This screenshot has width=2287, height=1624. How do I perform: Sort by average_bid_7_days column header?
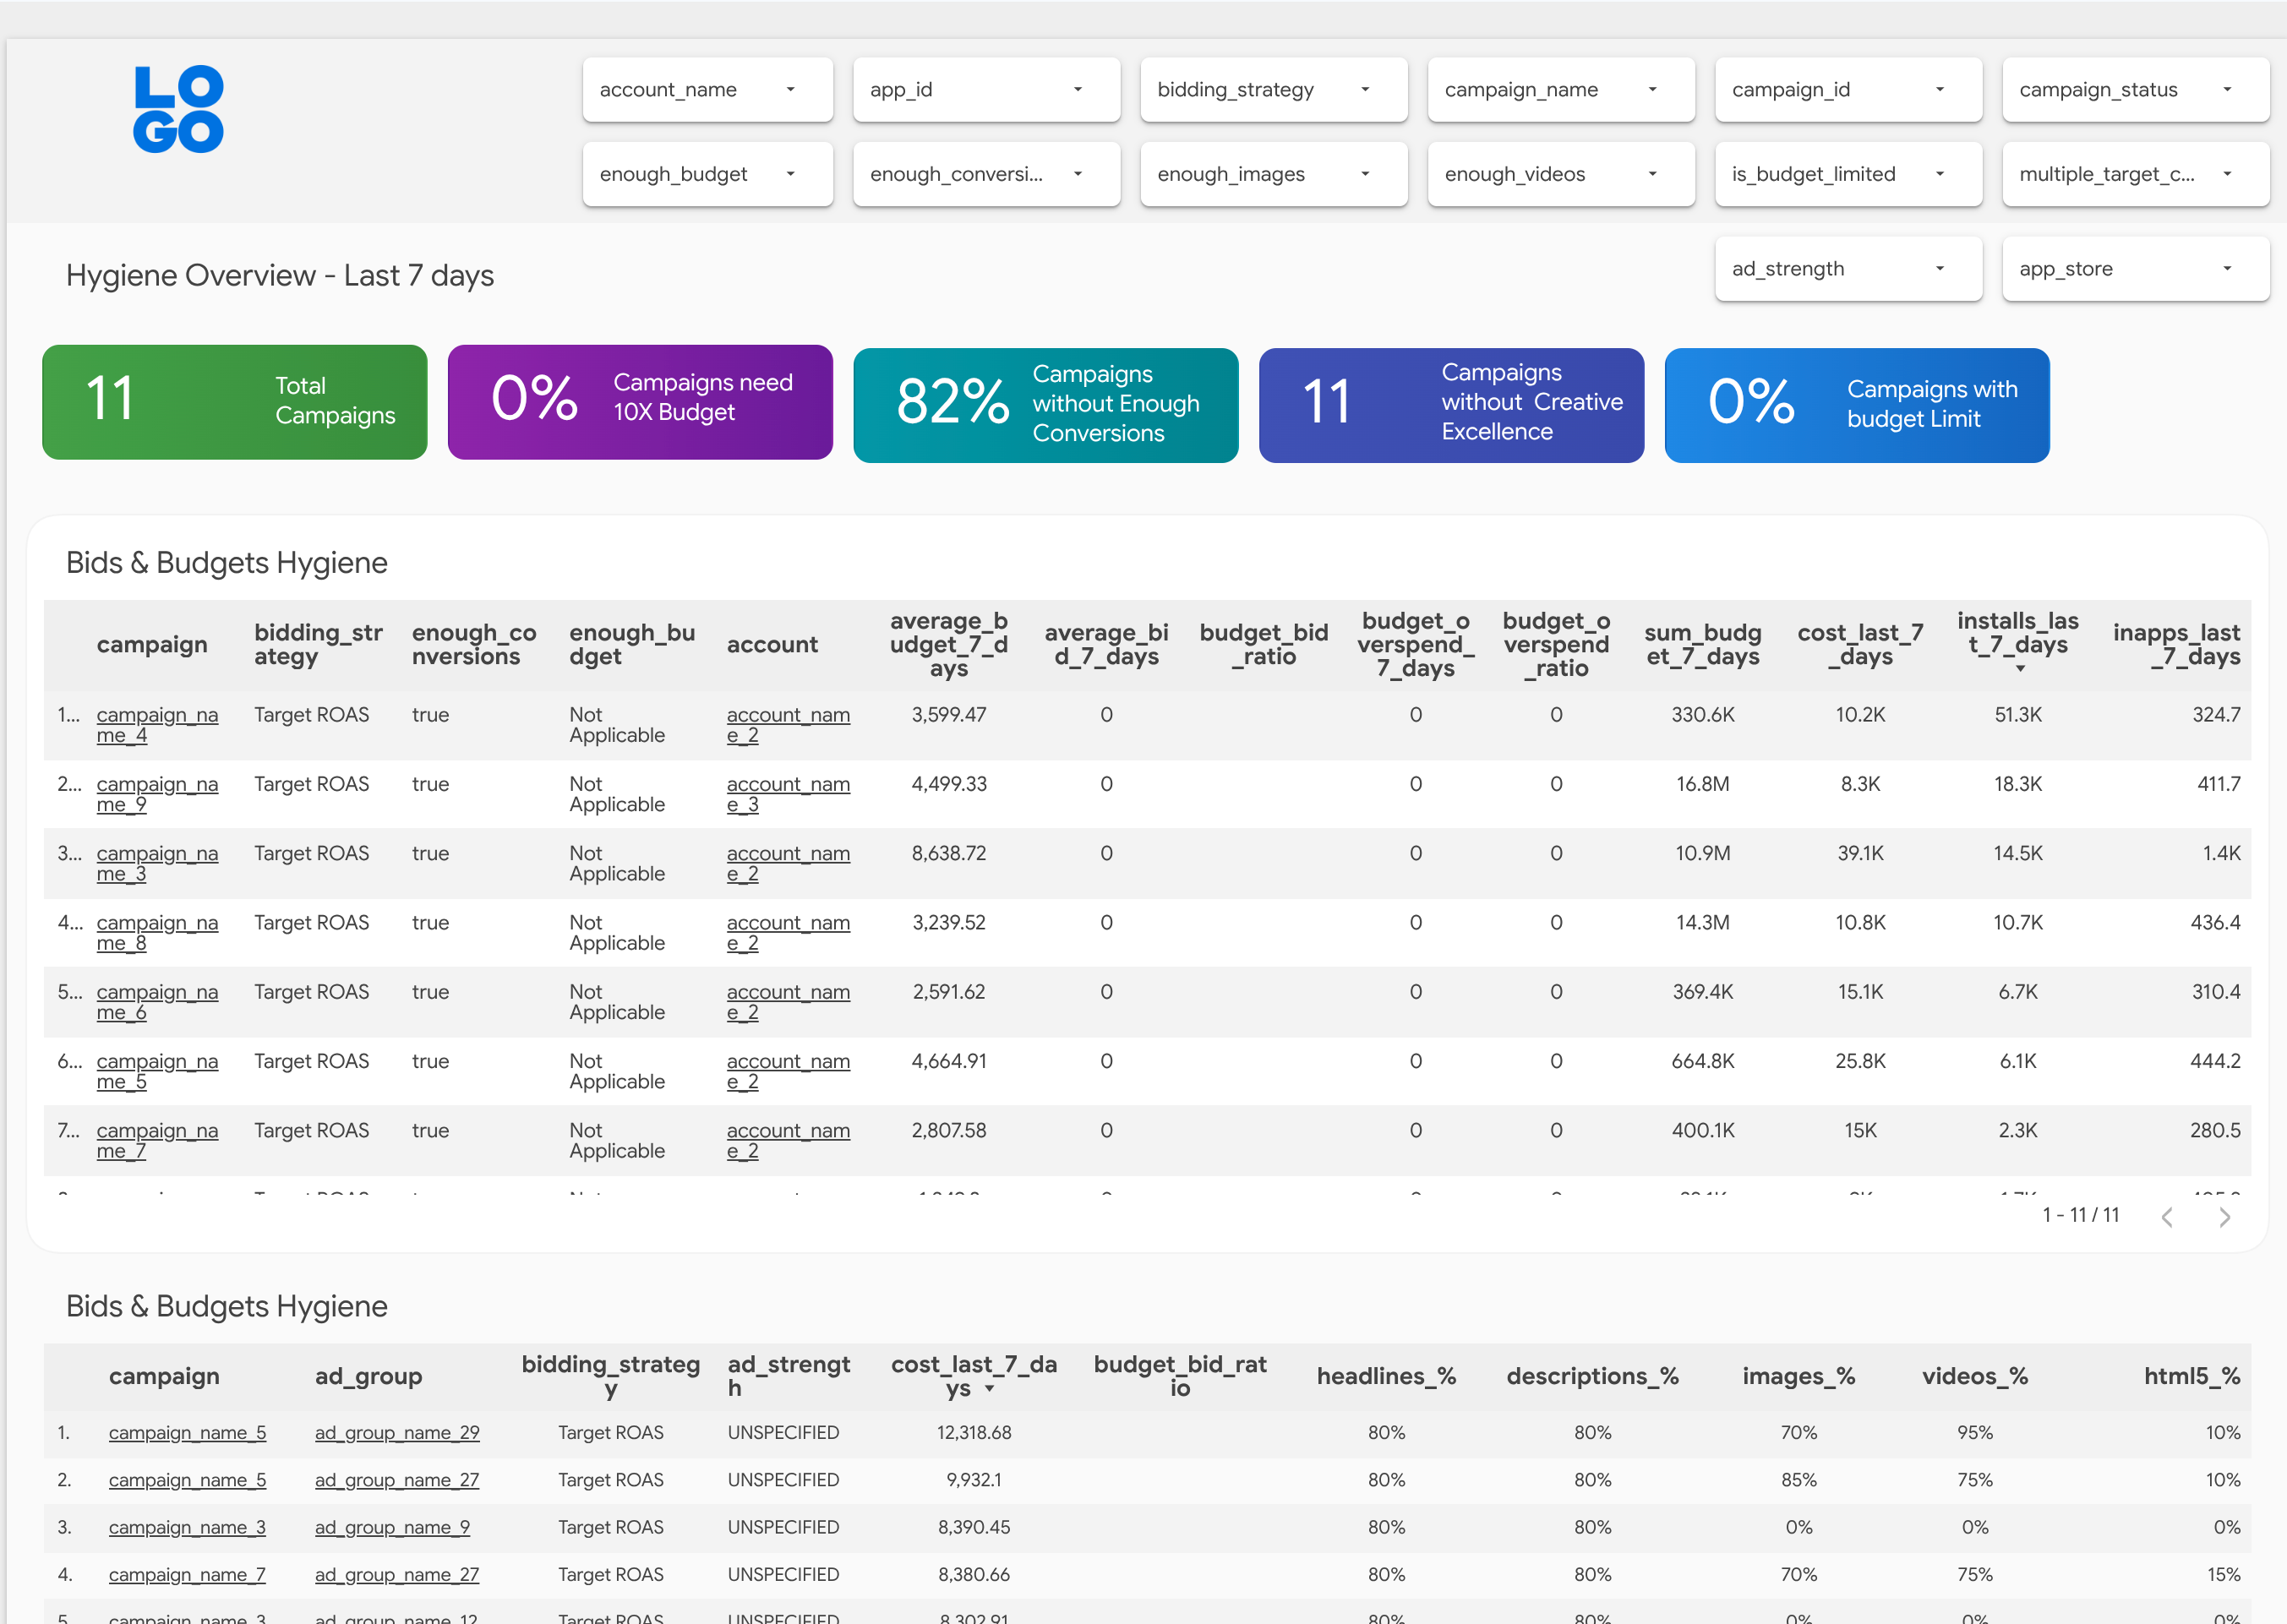pos(1106,645)
